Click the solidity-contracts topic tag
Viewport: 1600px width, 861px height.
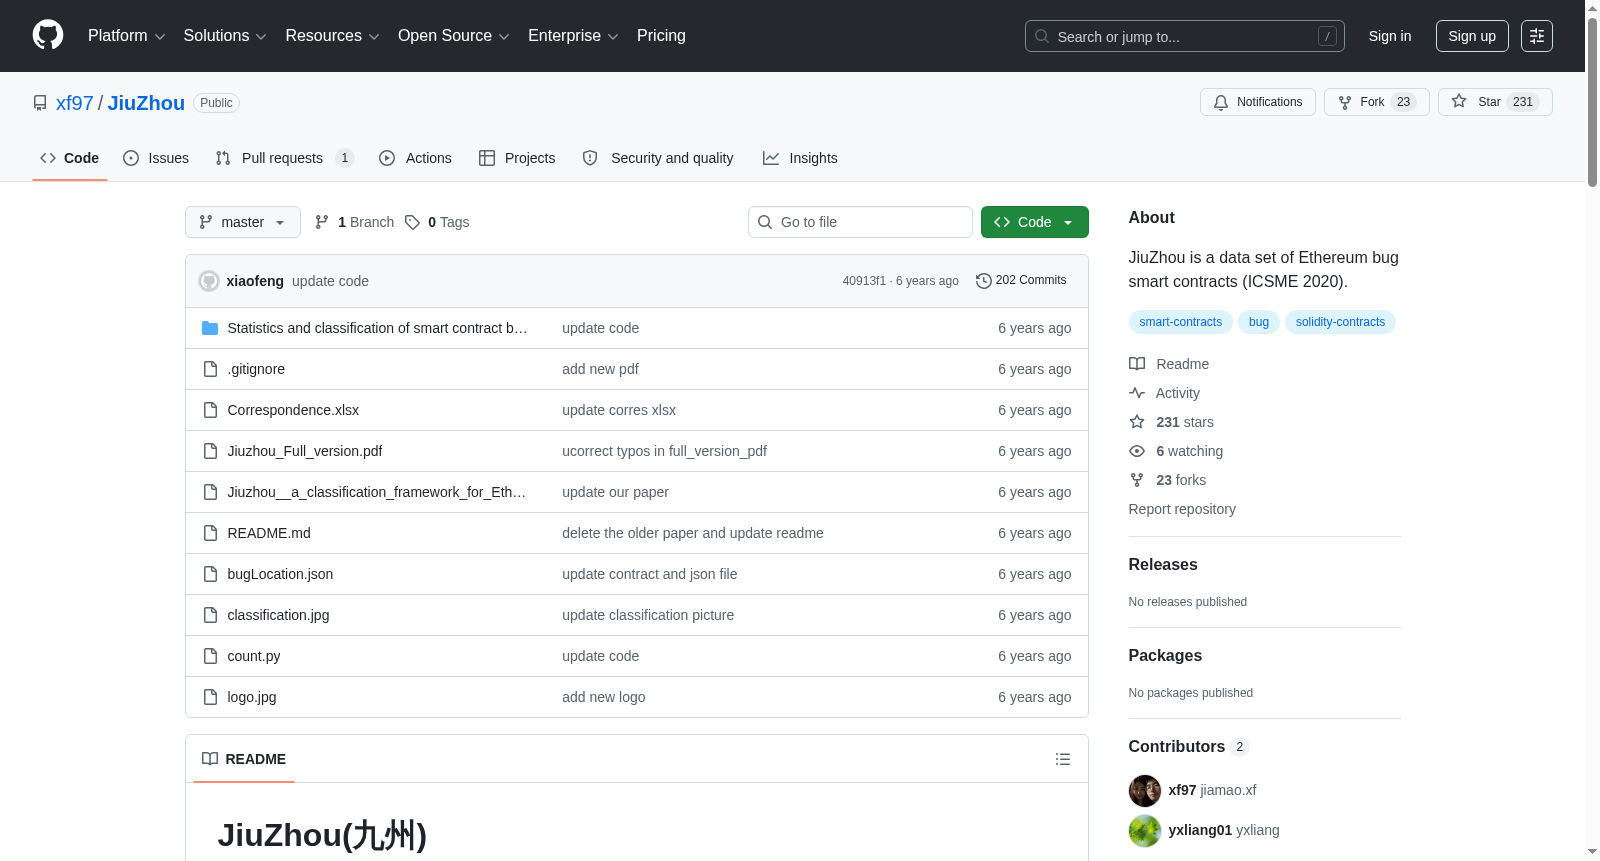tap(1340, 322)
